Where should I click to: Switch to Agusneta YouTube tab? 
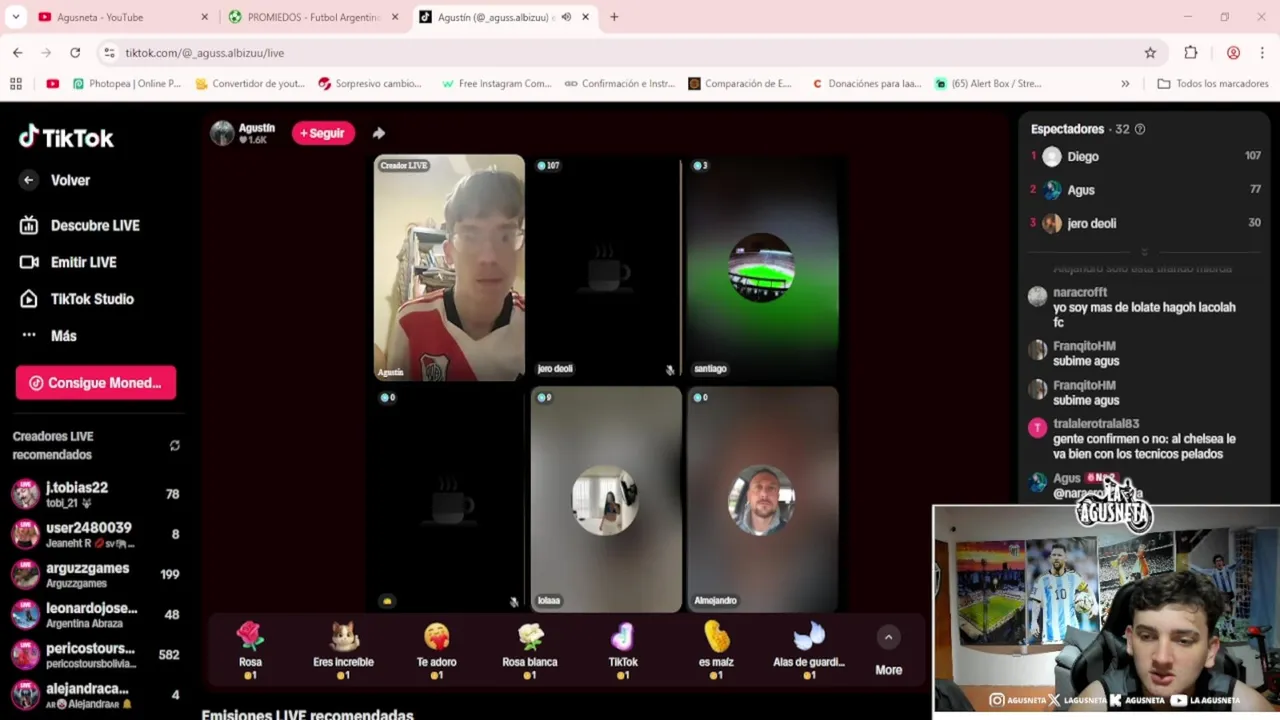[122, 17]
